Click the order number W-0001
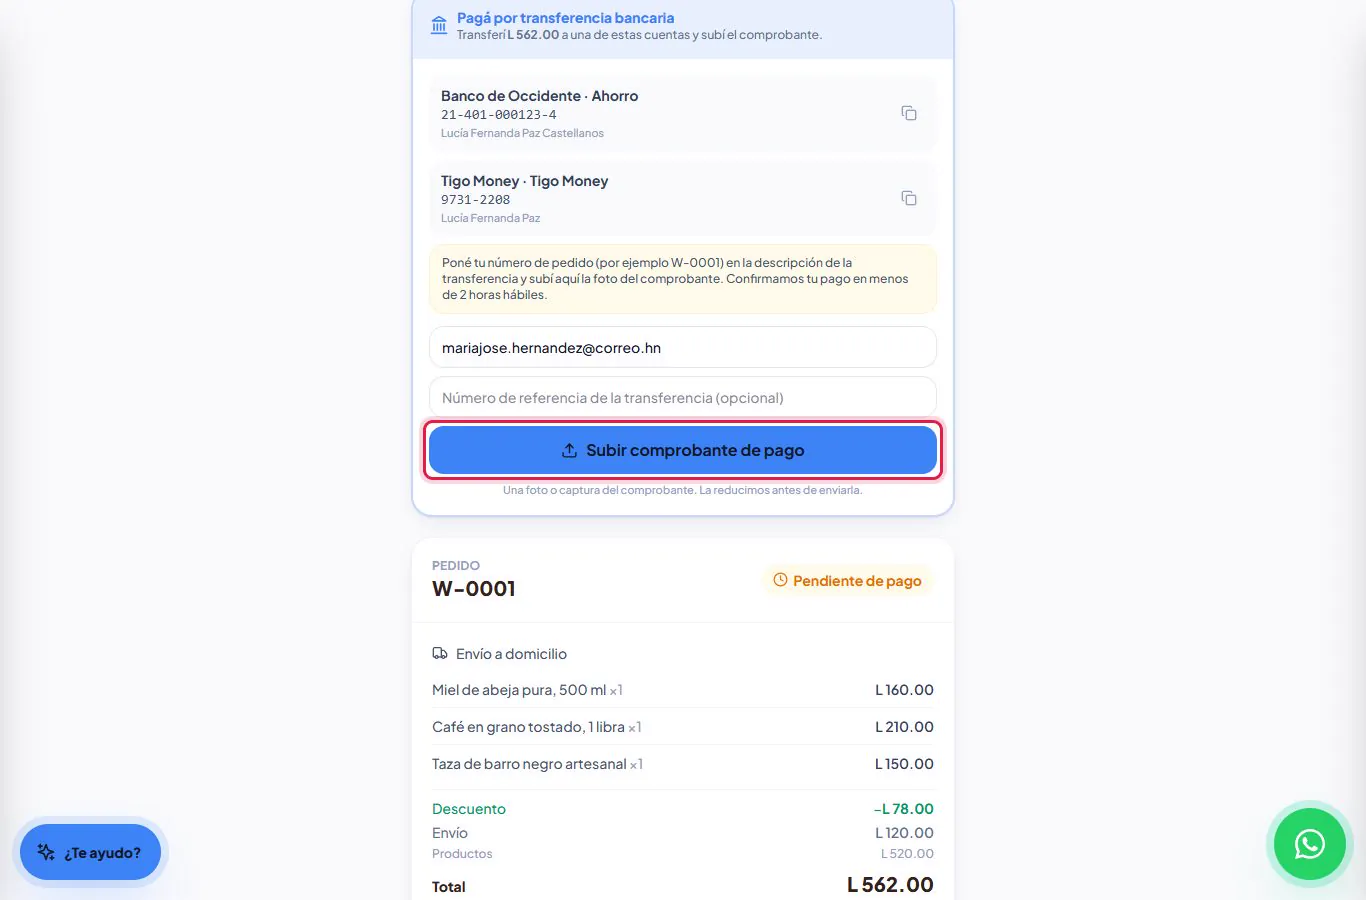The image size is (1366, 900). [x=474, y=589]
